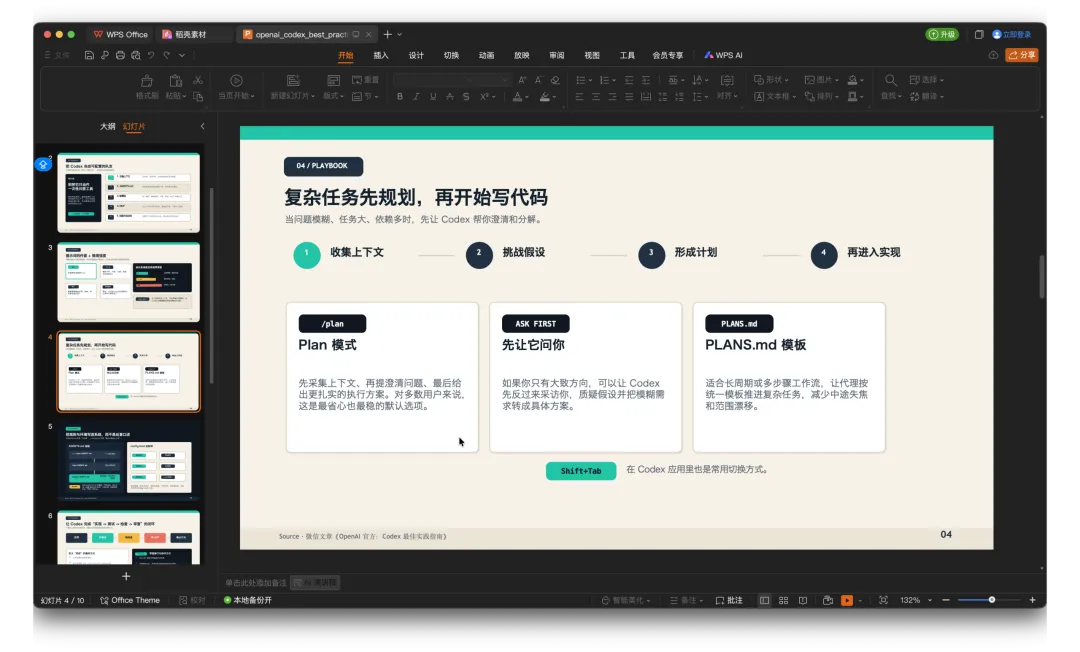Toggle local backup (本地备份开) status

click(x=248, y=600)
